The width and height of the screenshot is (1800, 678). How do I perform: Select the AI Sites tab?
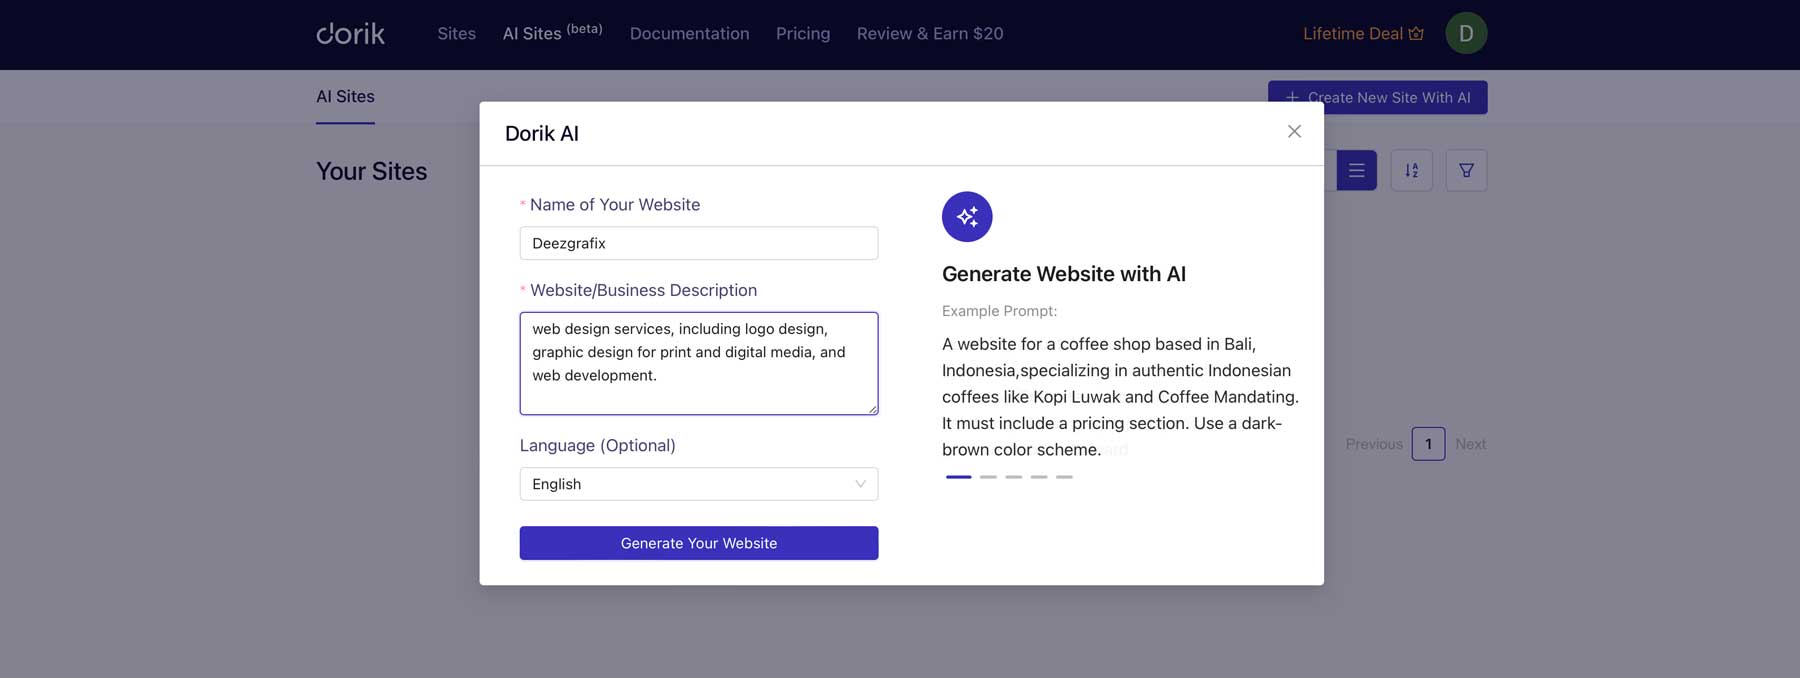pyautogui.click(x=345, y=97)
